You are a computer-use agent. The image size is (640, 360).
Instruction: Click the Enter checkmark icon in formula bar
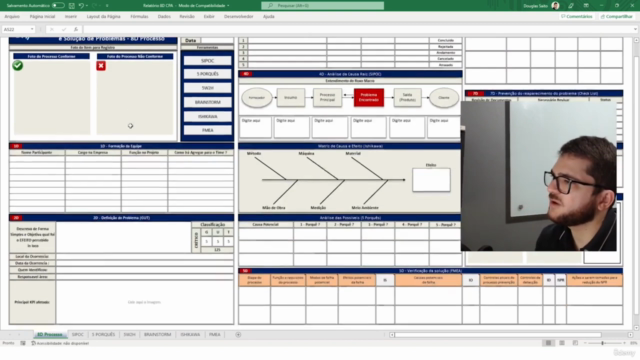(x=64, y=29)
